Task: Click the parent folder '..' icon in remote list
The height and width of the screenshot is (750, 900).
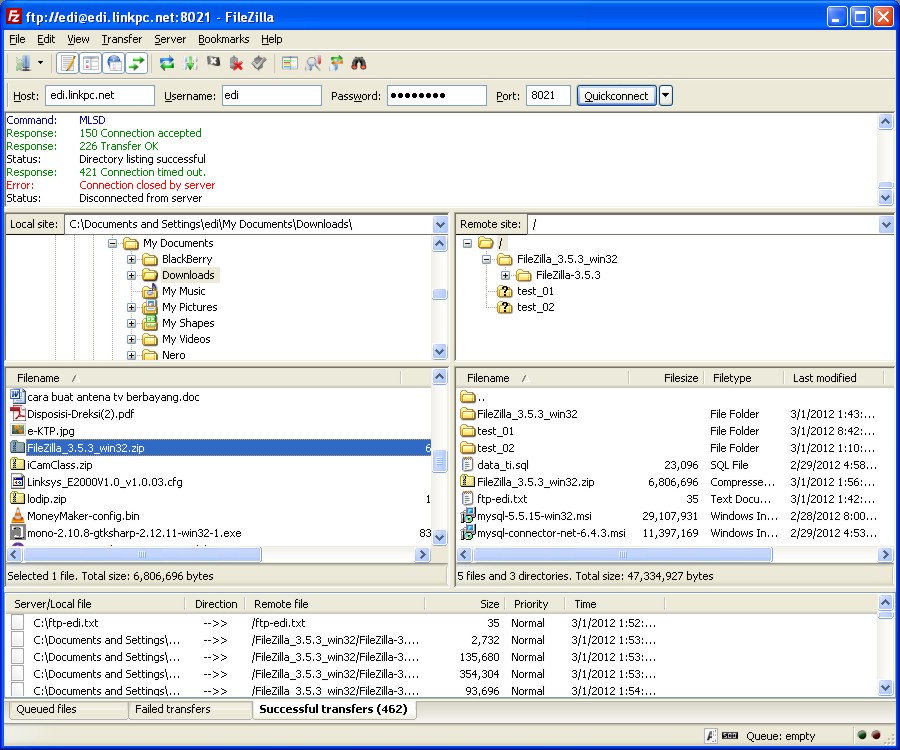Action: pos(468,397)
